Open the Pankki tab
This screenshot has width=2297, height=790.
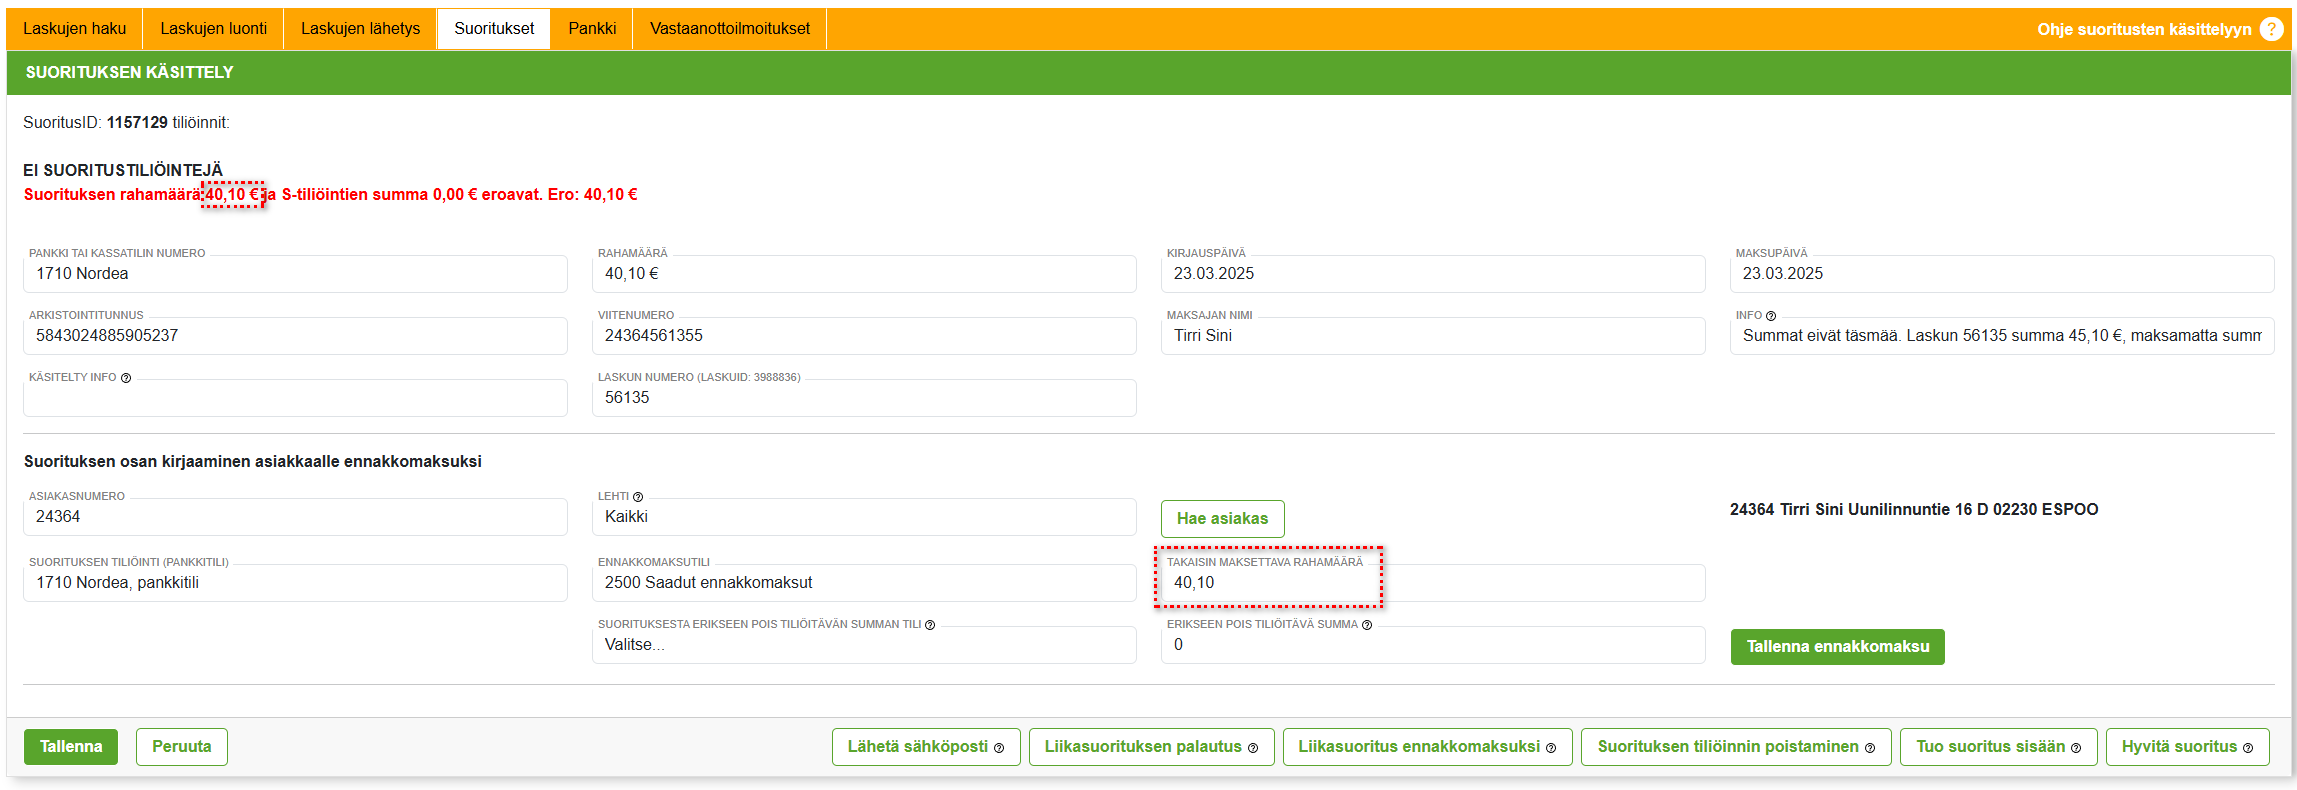coord(592,28)
